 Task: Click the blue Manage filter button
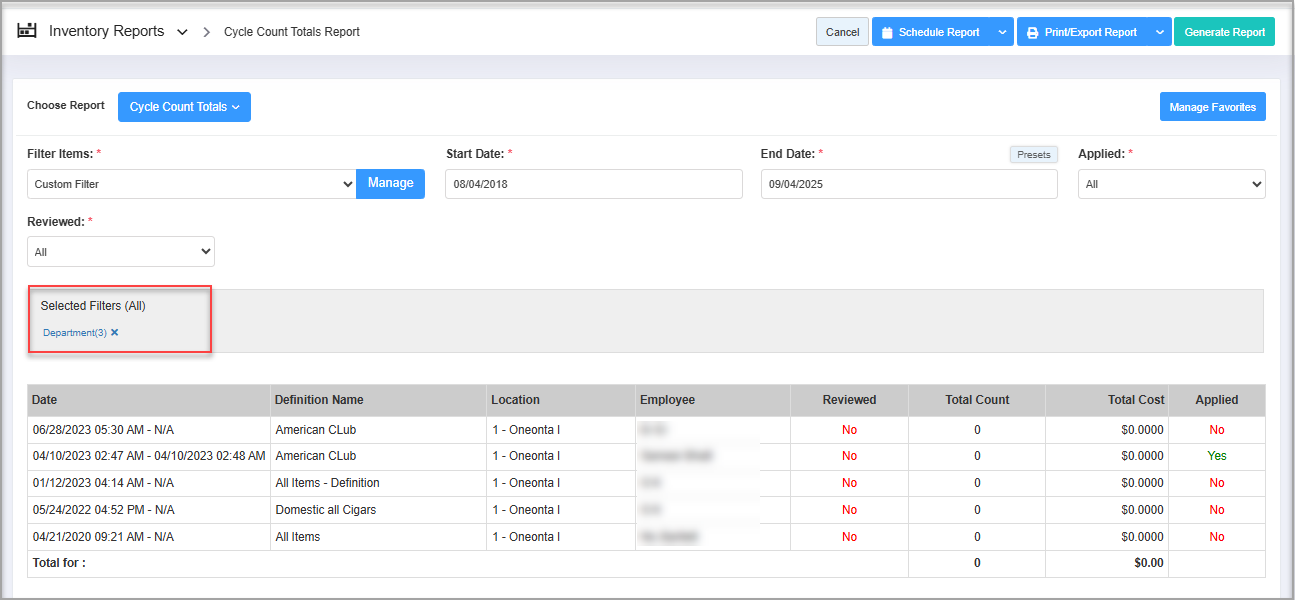pyautogui.click(x=390, y=183)
